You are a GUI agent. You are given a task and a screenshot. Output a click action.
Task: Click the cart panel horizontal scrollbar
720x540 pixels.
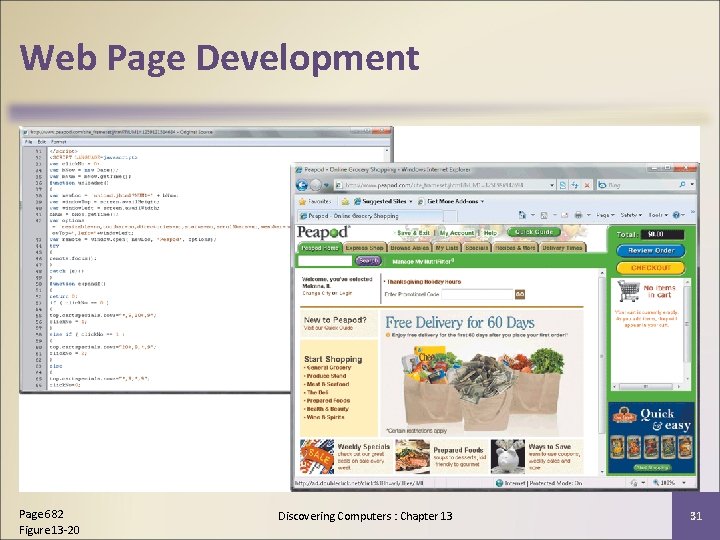point(647,387)
